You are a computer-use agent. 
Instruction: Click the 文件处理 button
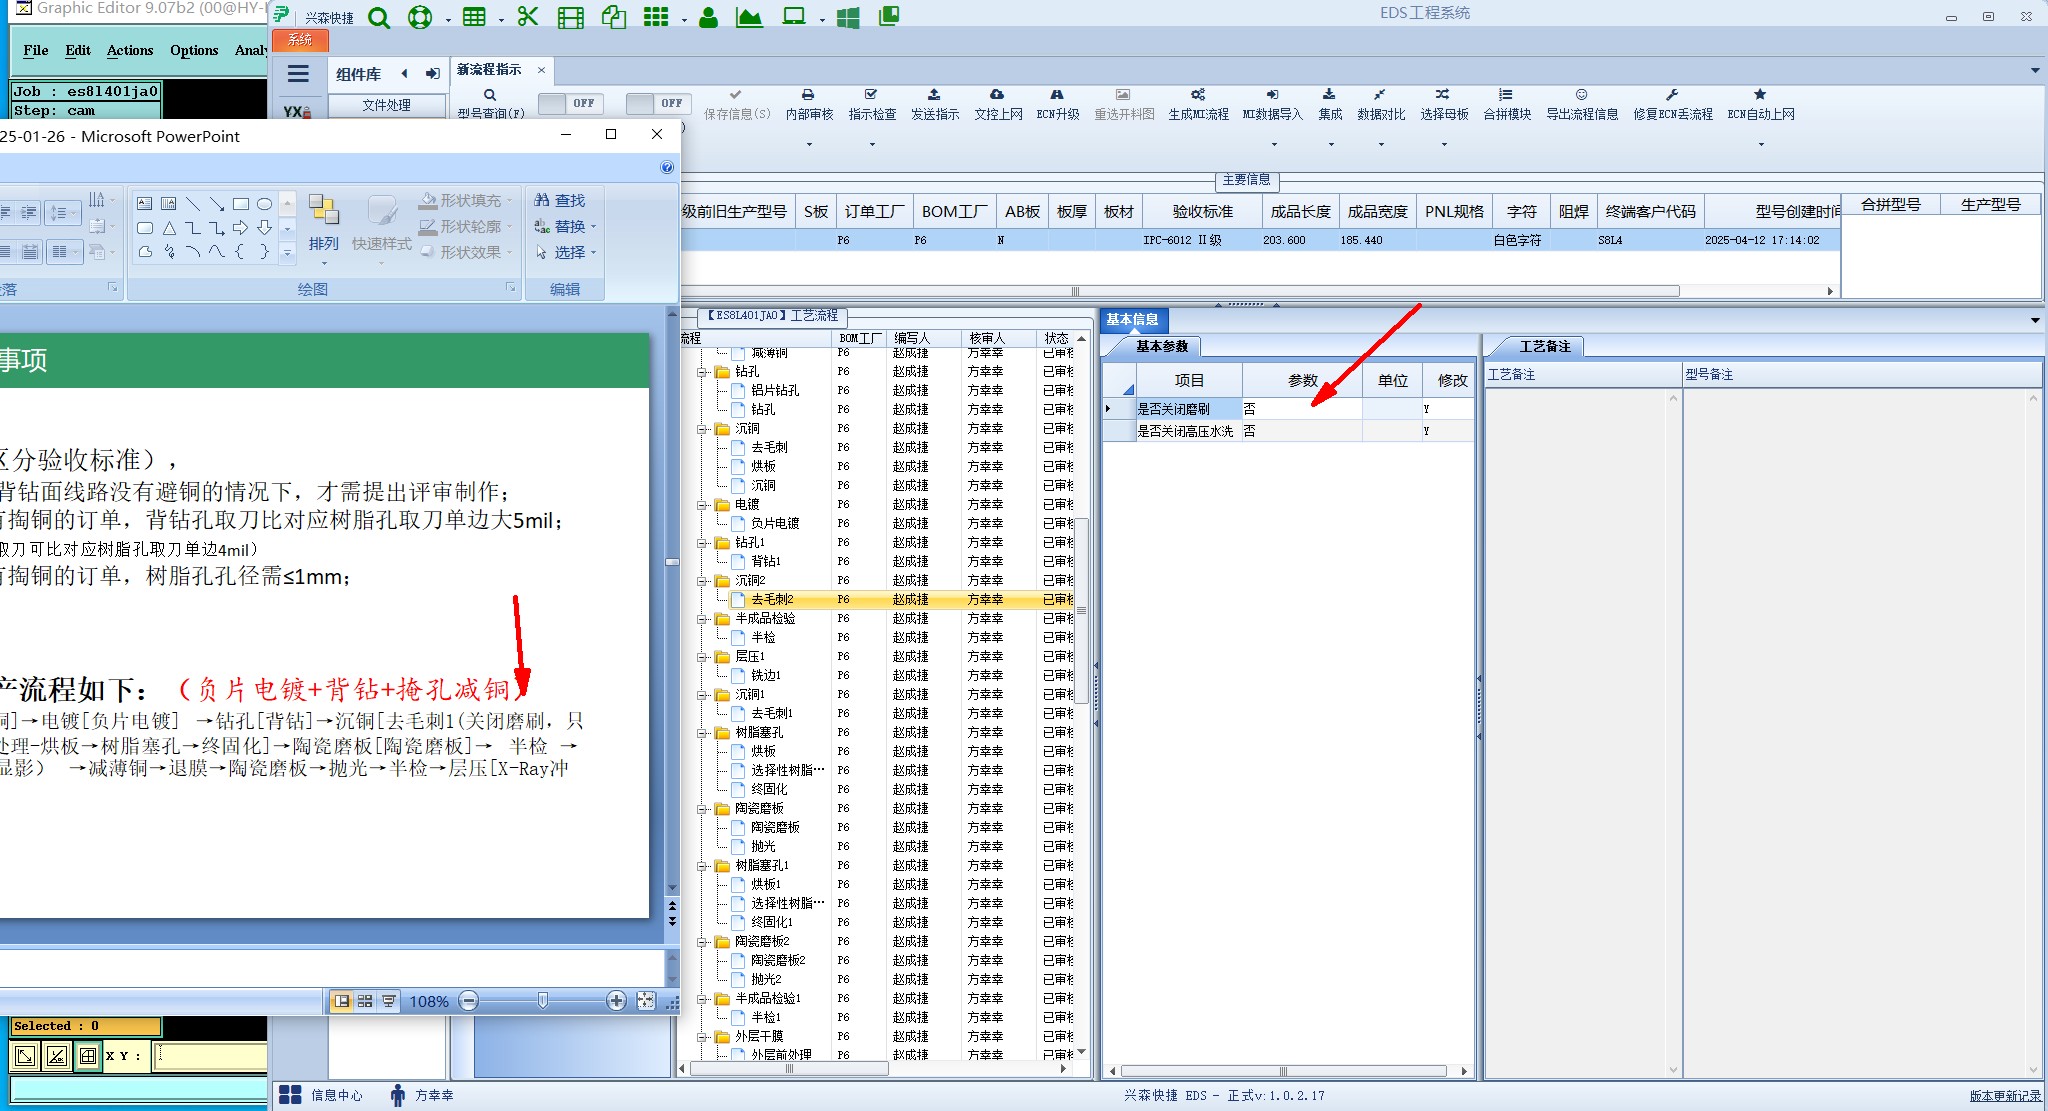(x=386, y=105)
